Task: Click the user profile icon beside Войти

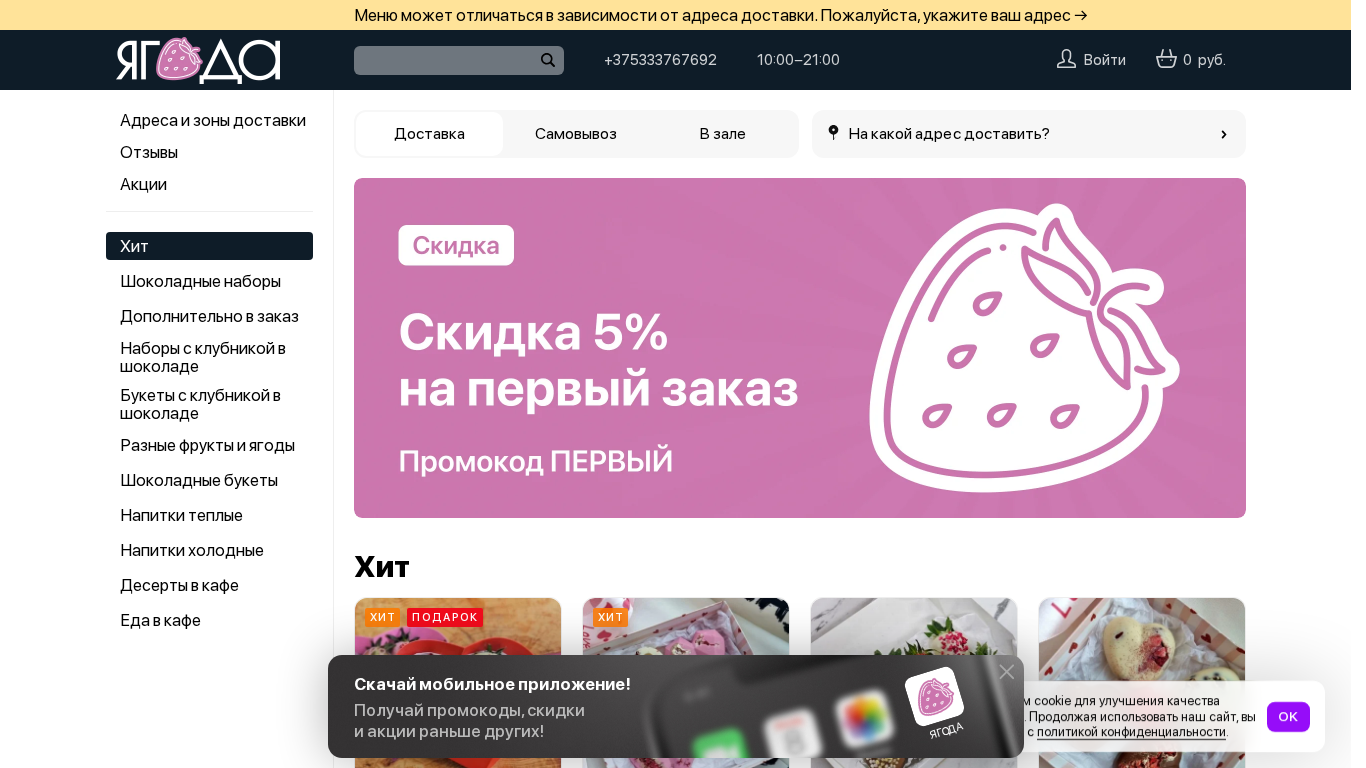Action: pyautogui.click(x=1066, y=59)
